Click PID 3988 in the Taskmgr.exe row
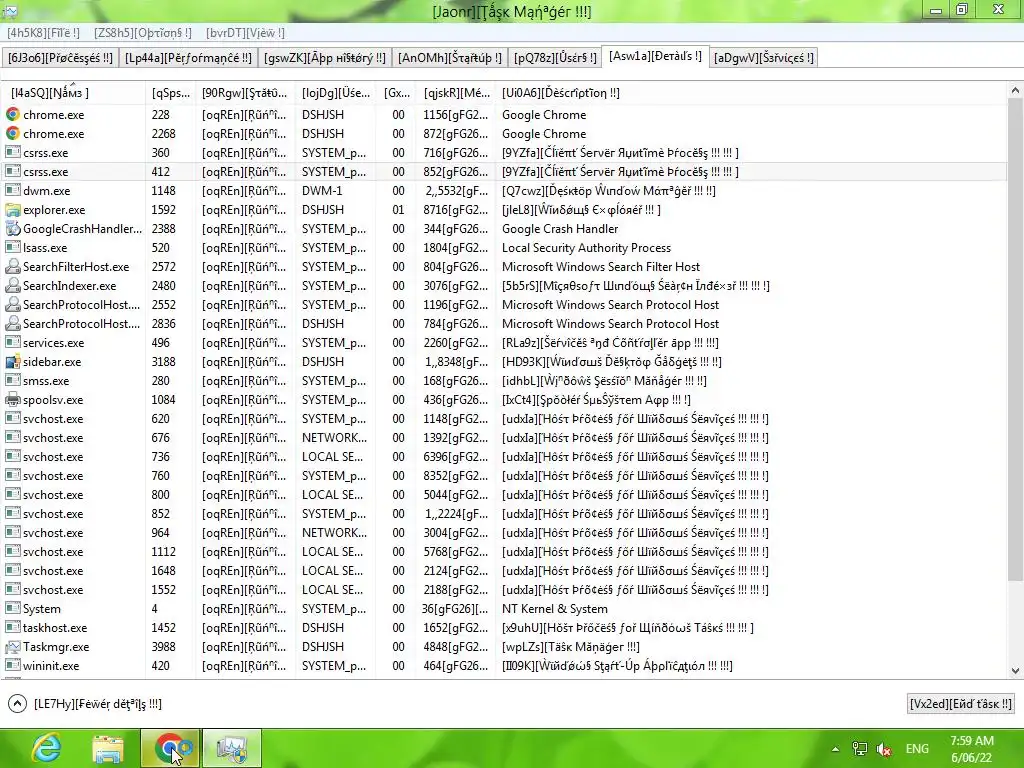Image resolution: width=1024 pixels, height=768 pixels. click(x=163, y=647)
